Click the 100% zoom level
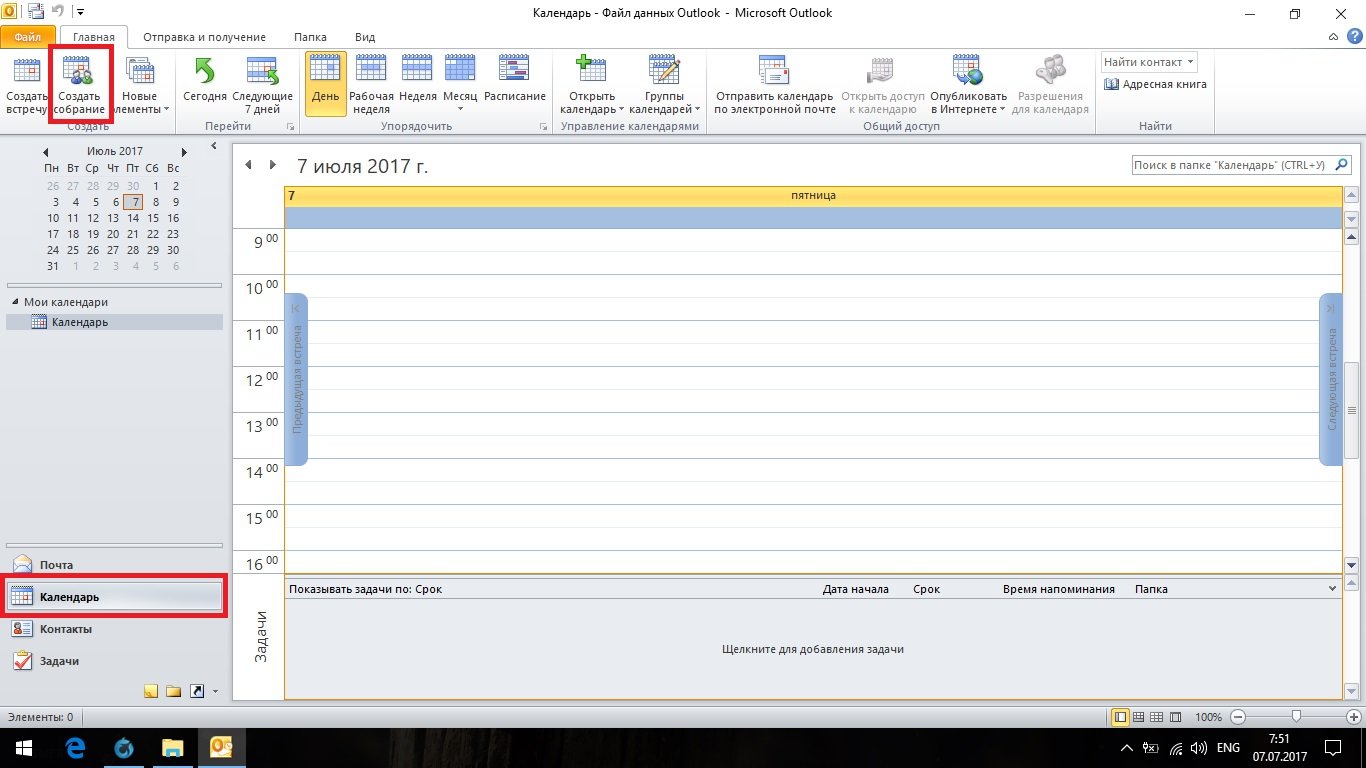Screen dimensions: 1366x768 point(1208,717)
